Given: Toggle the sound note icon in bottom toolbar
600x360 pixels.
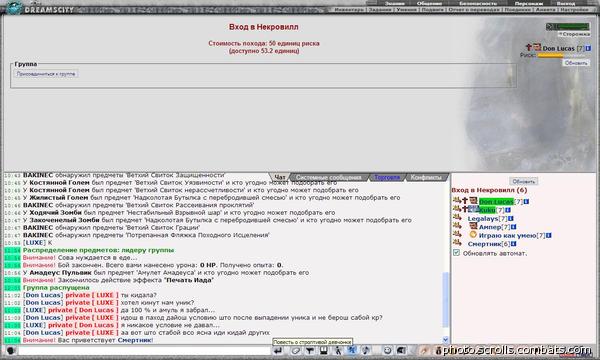Looking at the screenshot, I should [365, 350].
